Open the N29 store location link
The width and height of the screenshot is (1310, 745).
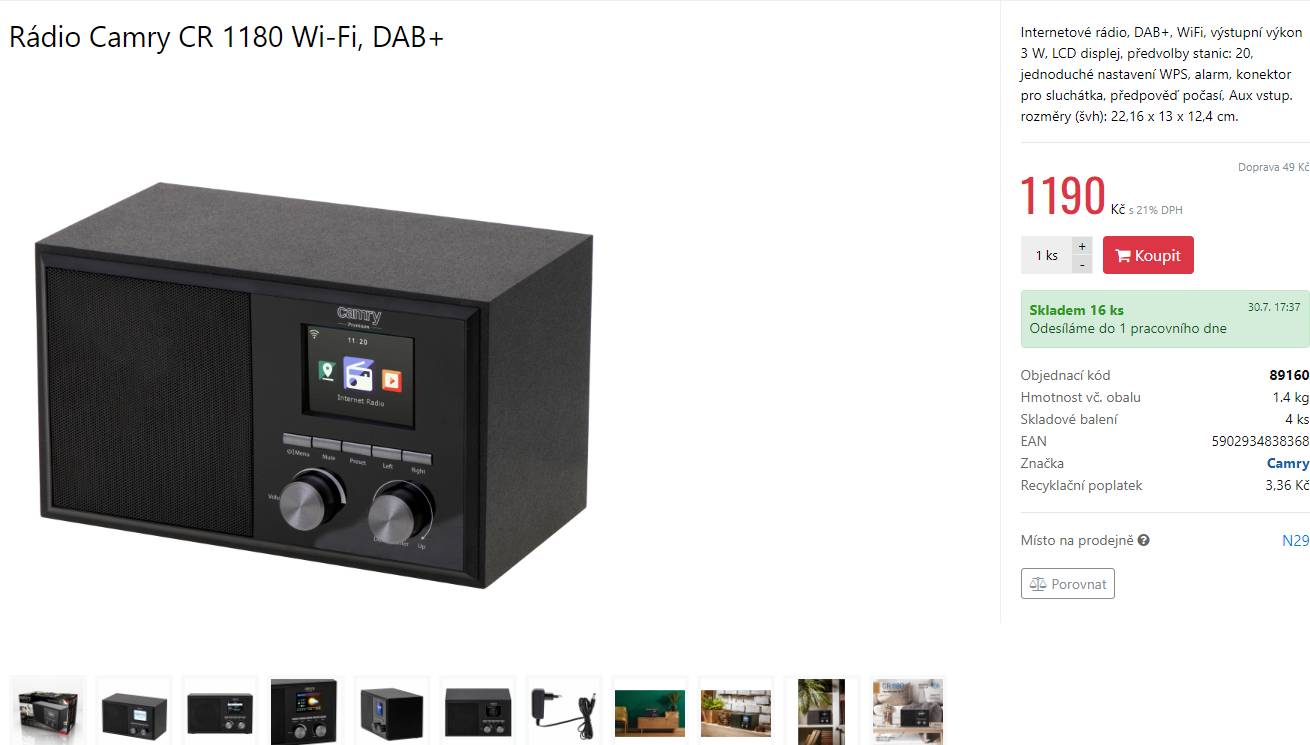click(1295, 540)
